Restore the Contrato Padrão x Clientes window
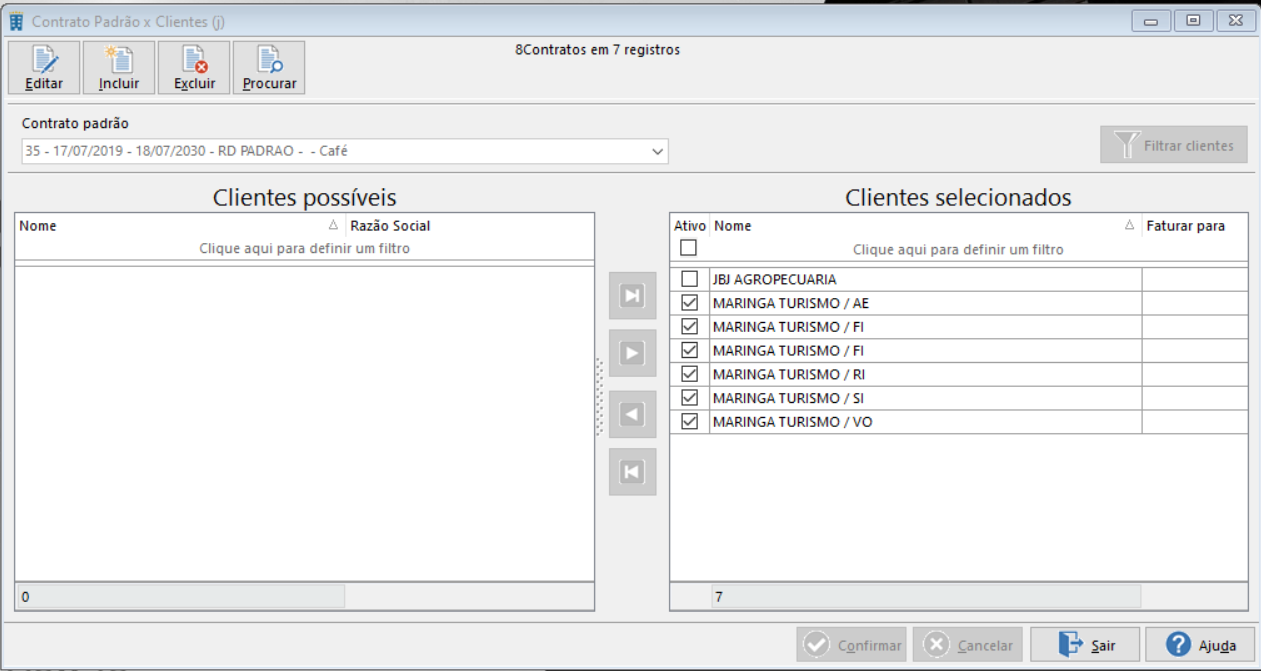 coord(1193,20)
